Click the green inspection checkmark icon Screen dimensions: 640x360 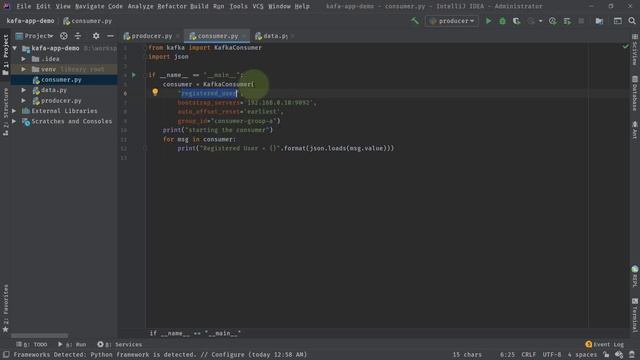click(x=625, y=47)
